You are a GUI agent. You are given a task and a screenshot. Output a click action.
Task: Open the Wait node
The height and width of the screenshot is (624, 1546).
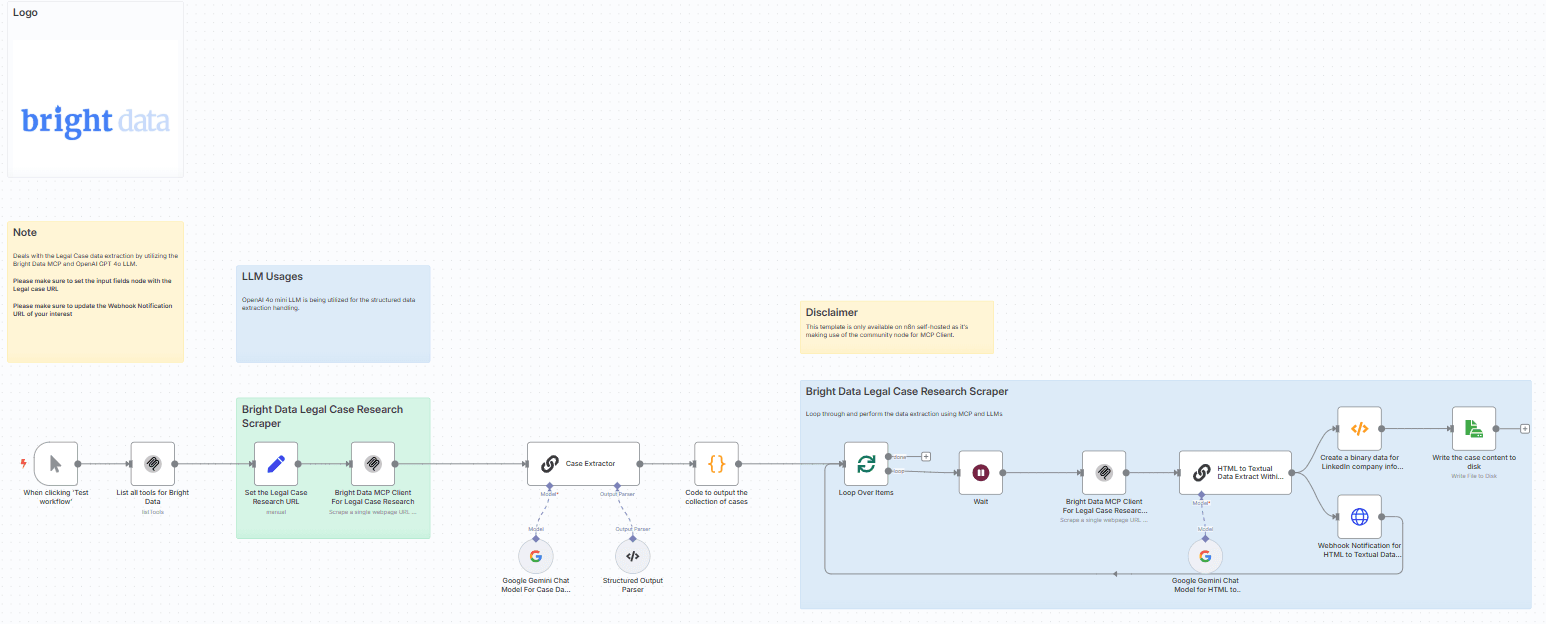(x=981, y=472)
